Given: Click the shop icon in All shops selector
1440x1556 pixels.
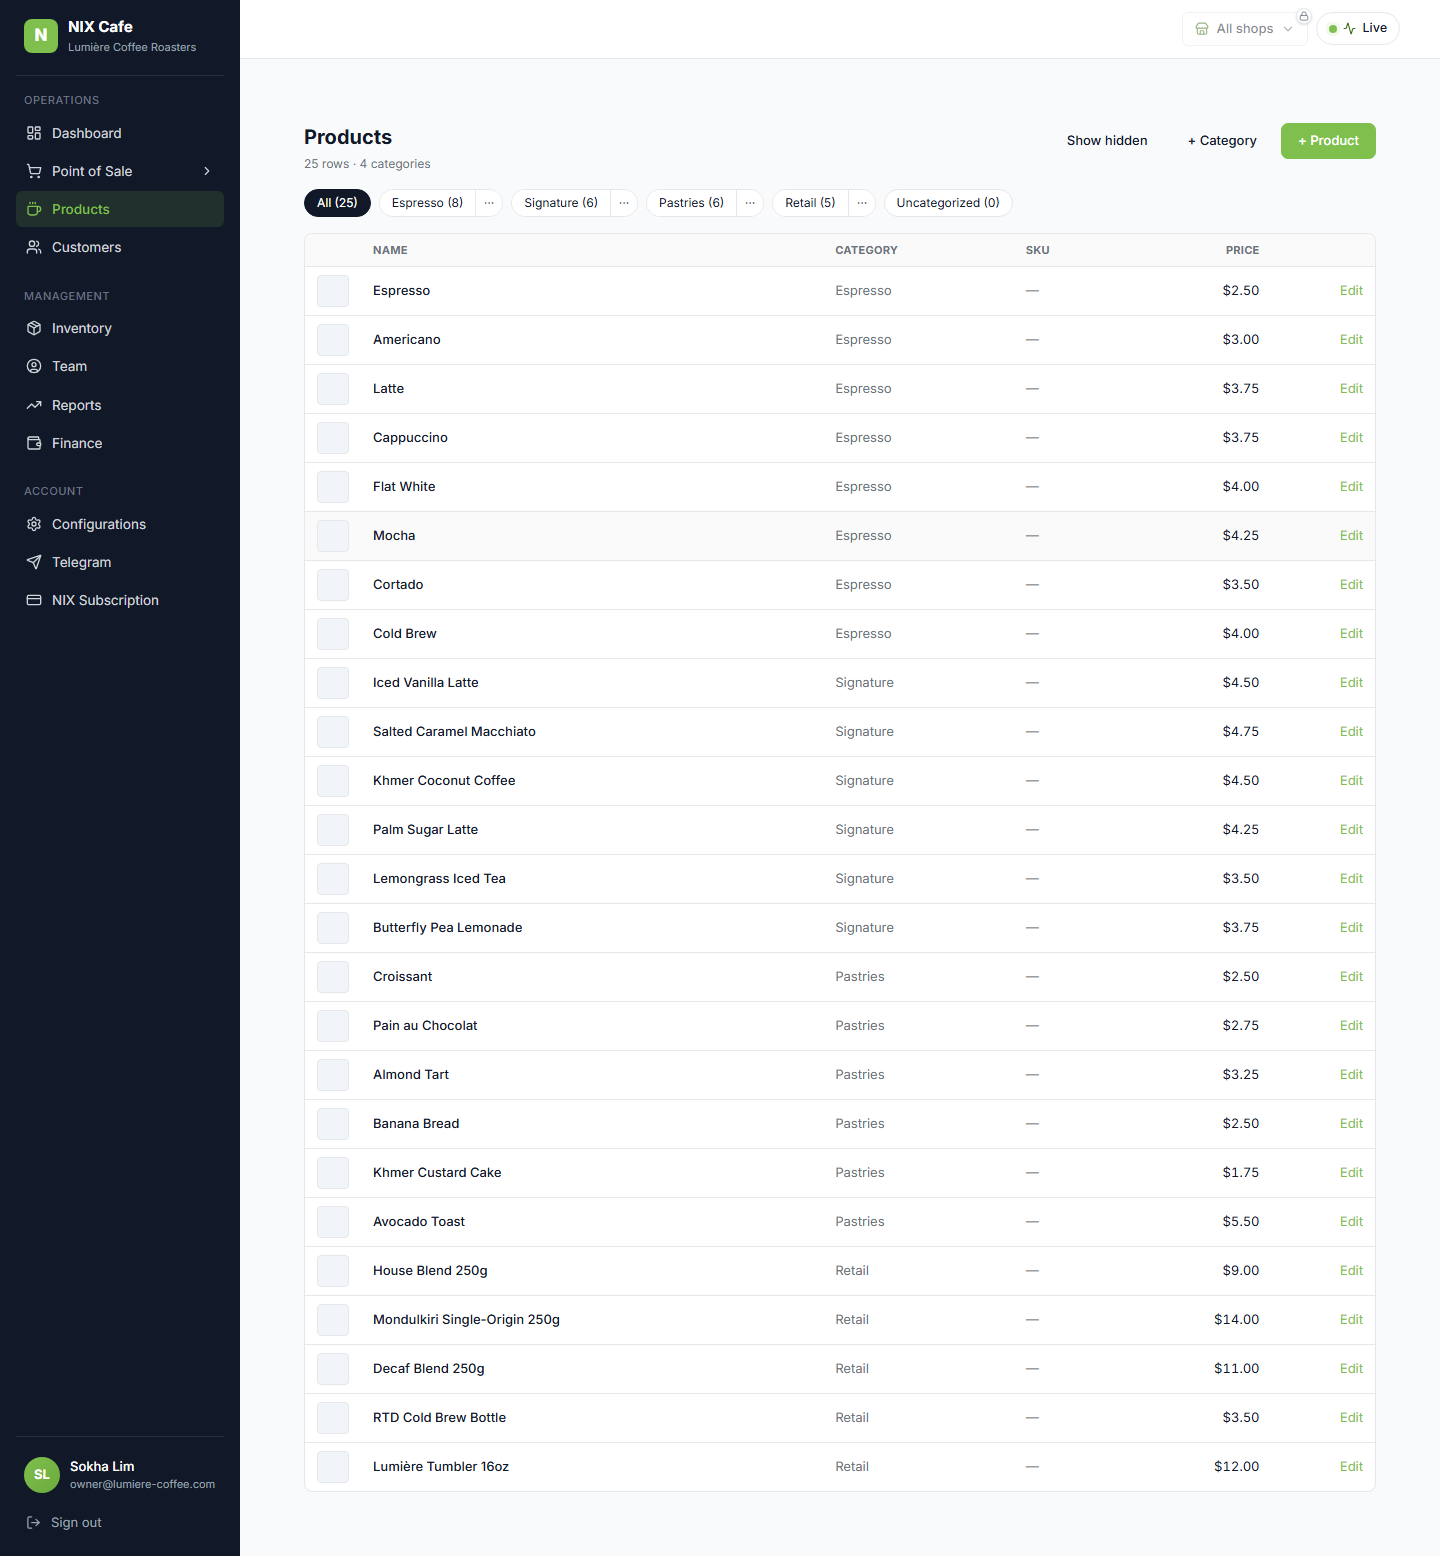Looking at the screenshot, I should click(x=1202, y=29).
